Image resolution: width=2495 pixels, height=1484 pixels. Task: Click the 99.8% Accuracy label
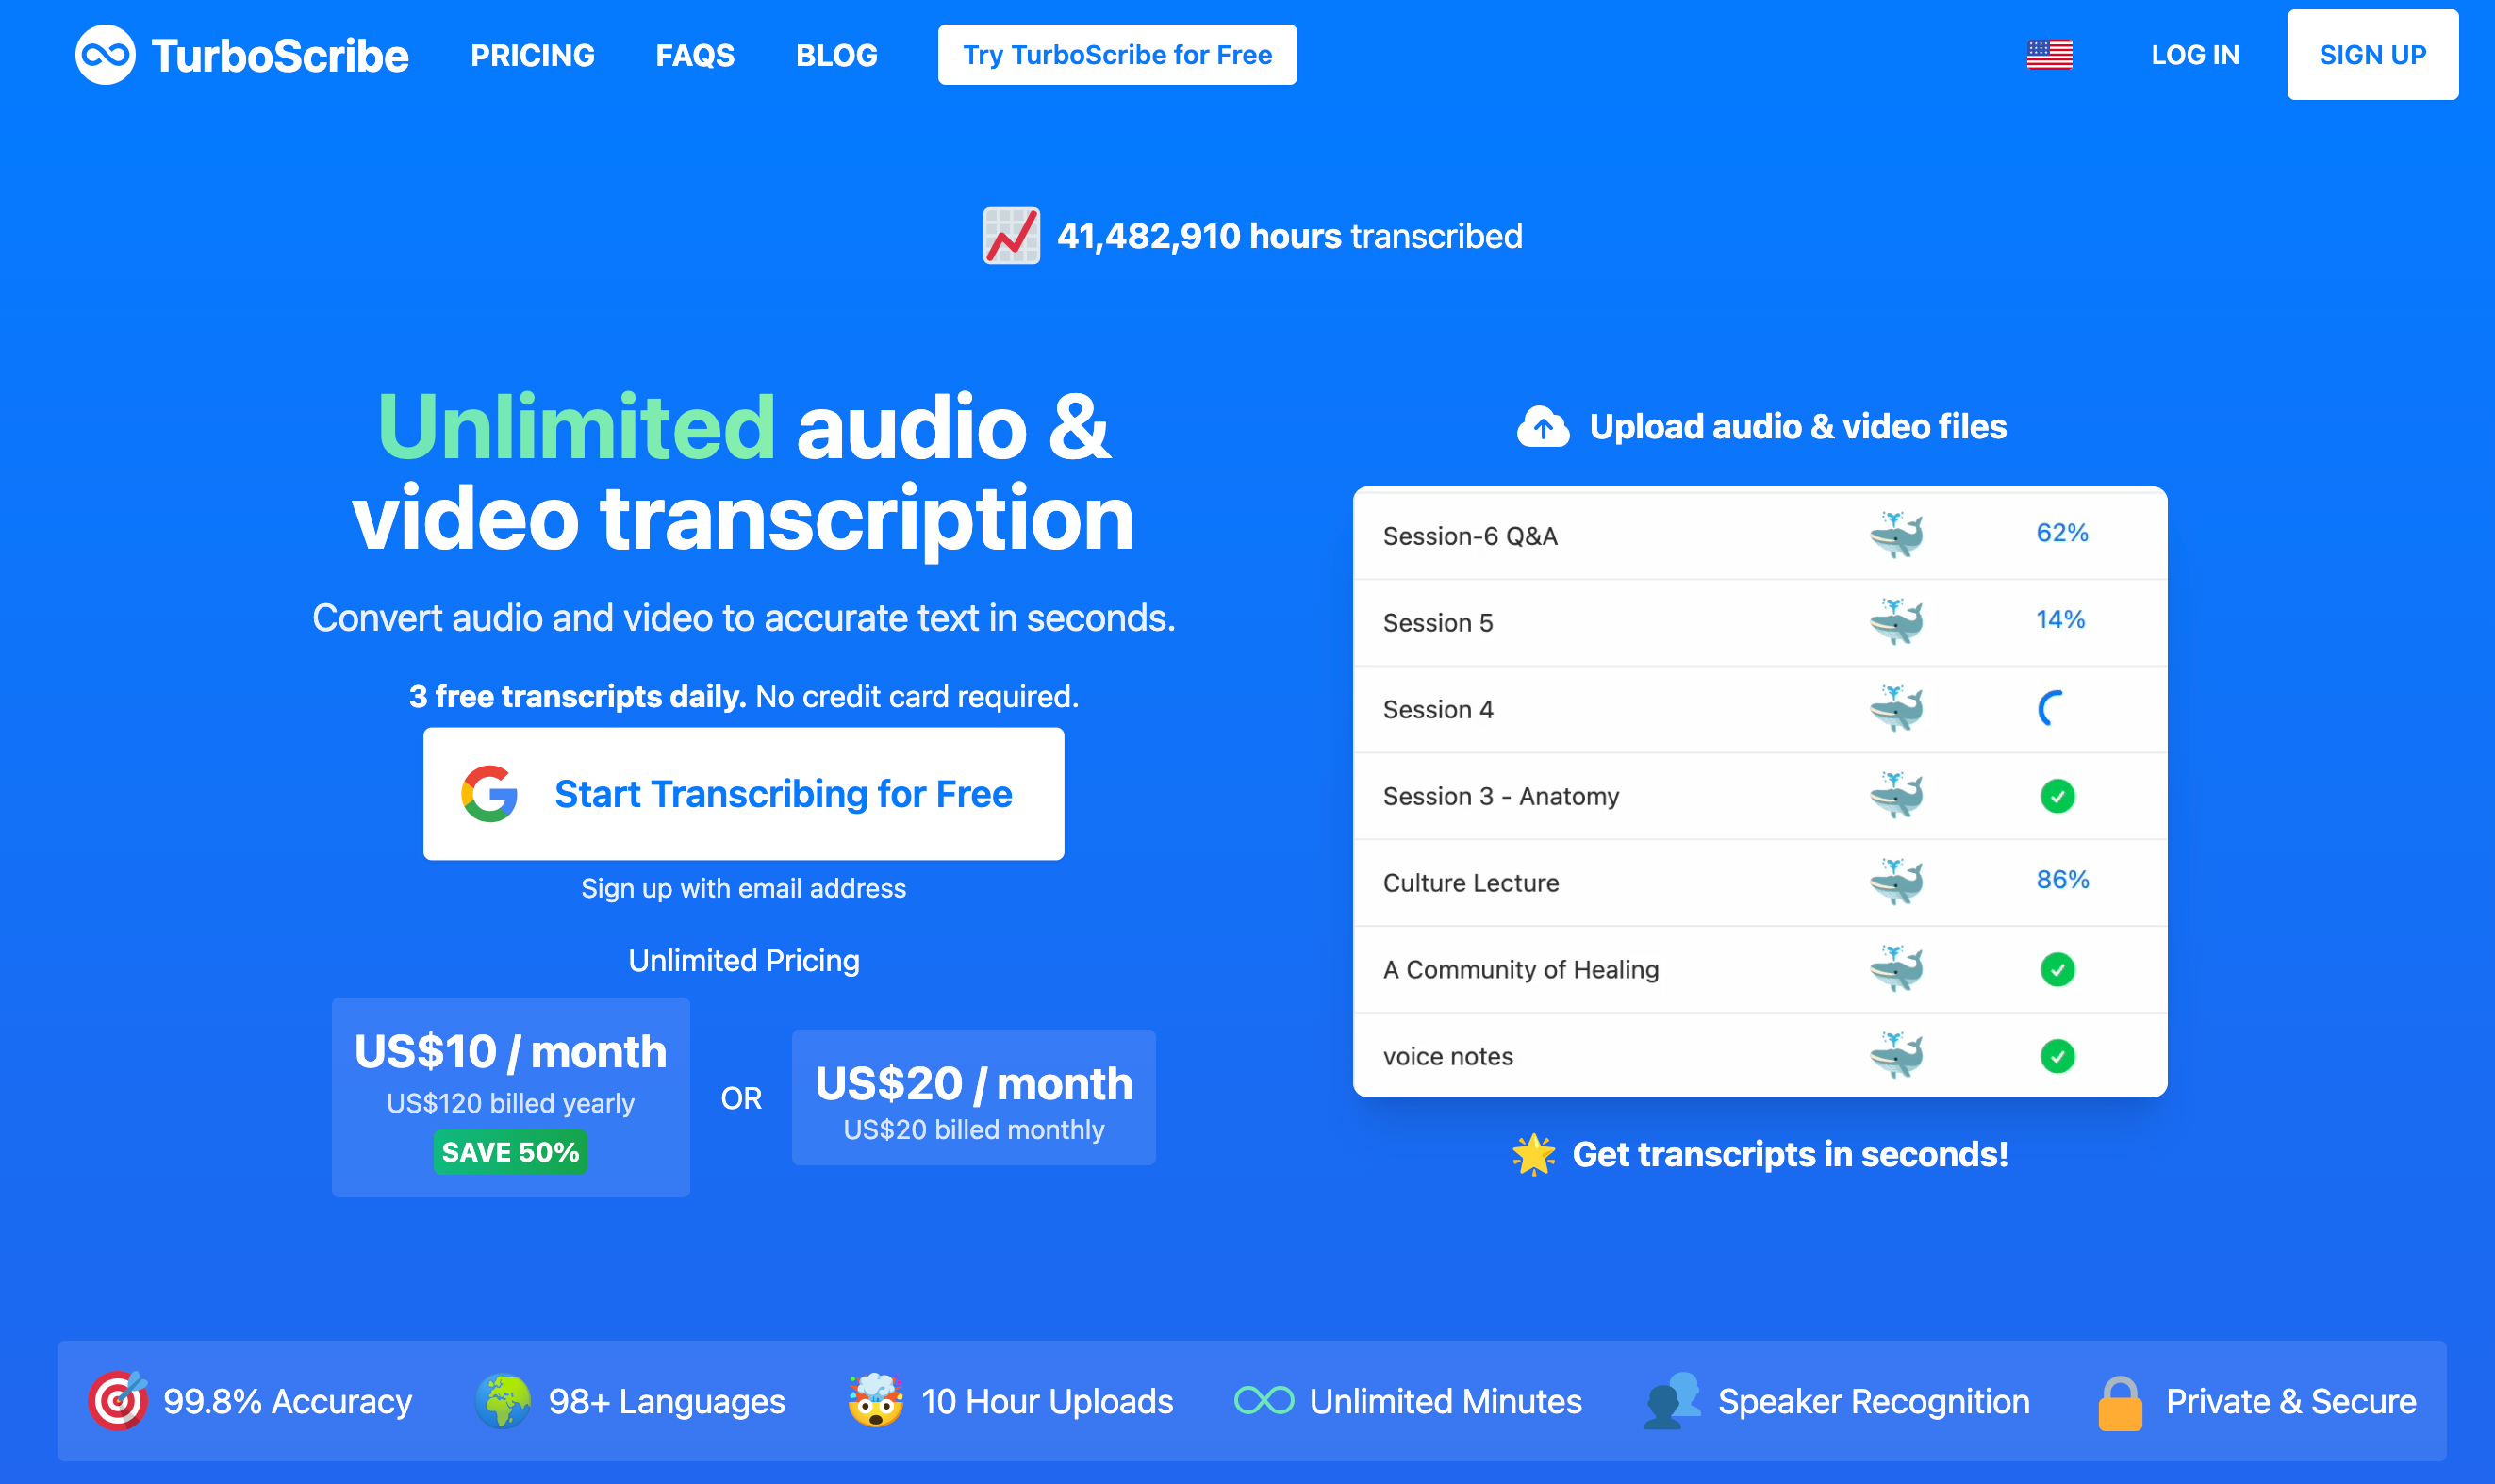click(x=287, y=1402)
